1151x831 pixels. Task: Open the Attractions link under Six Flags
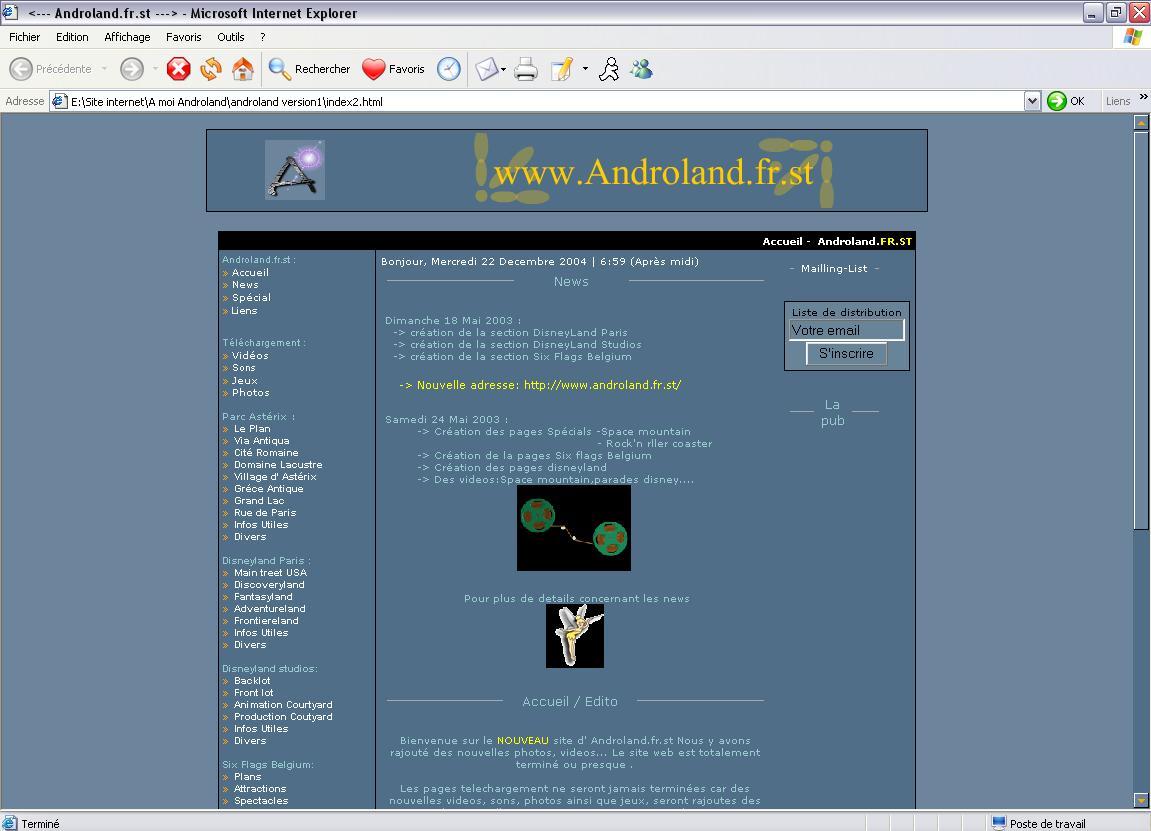click(260, 789)
